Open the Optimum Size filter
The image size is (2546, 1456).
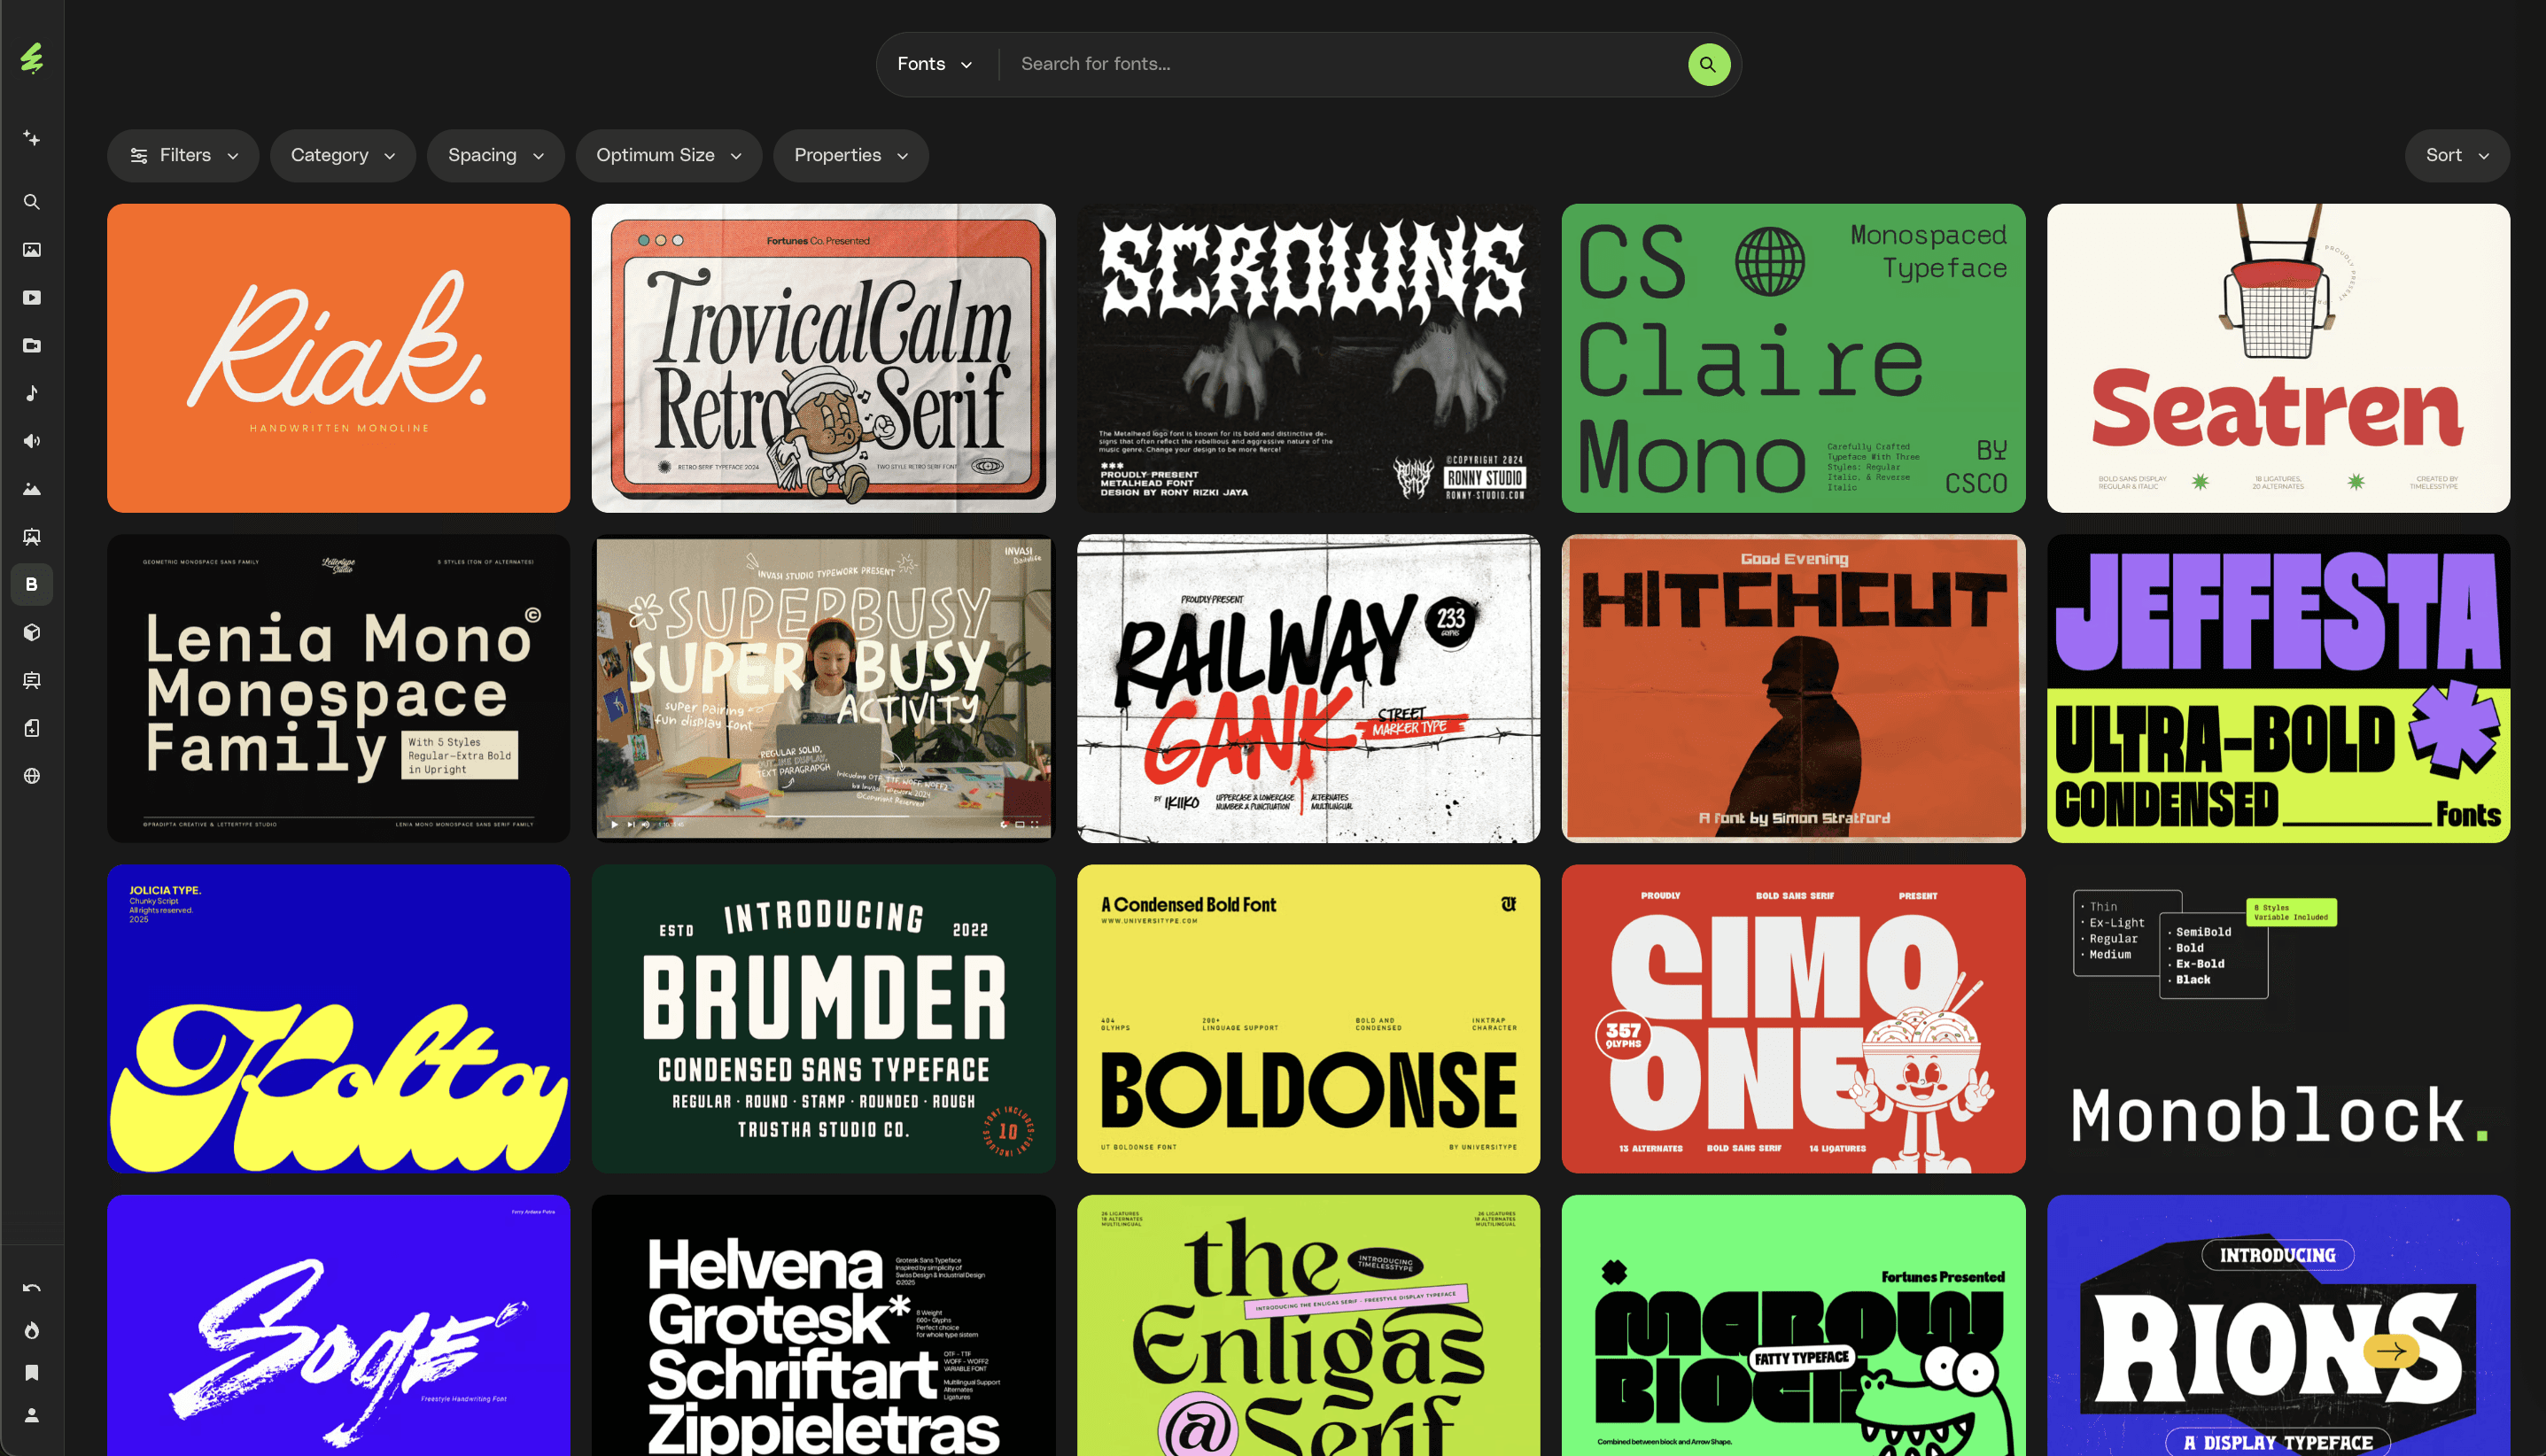[x=668, y=155]
